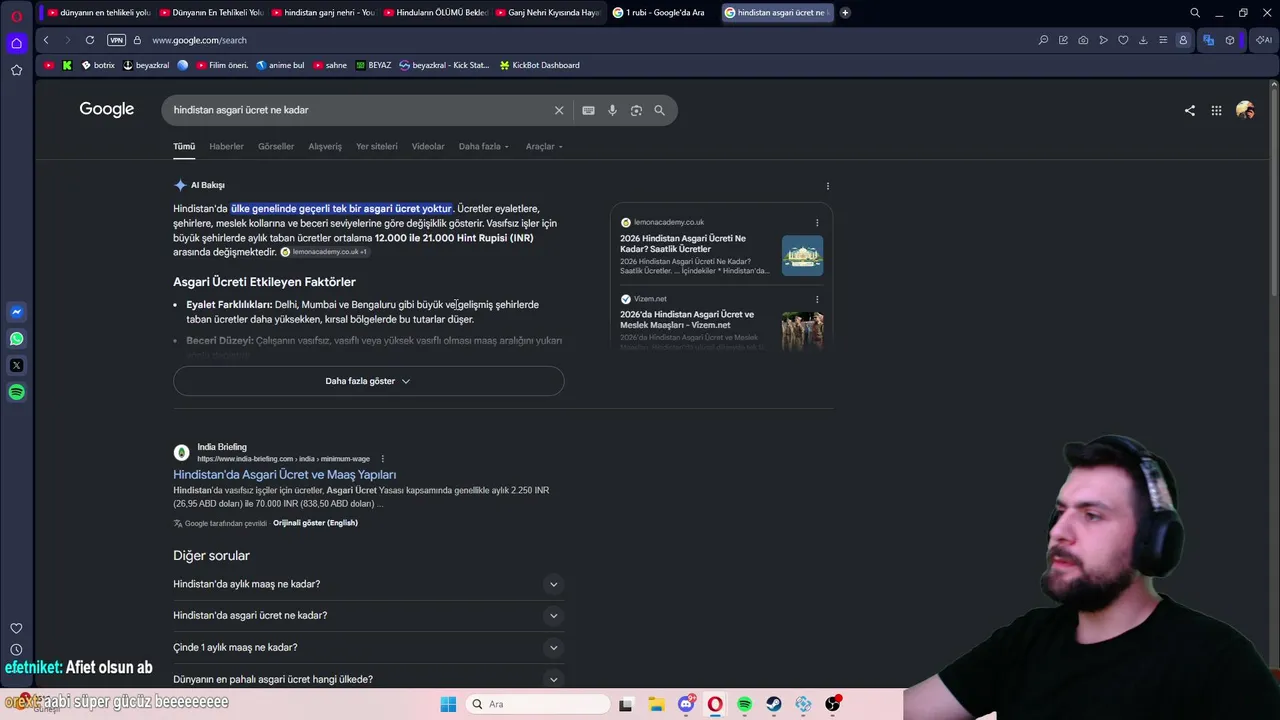Toggle the VPN badge in address bar
The height and width of the screenshot is (720, 1280).
(117, 40)
